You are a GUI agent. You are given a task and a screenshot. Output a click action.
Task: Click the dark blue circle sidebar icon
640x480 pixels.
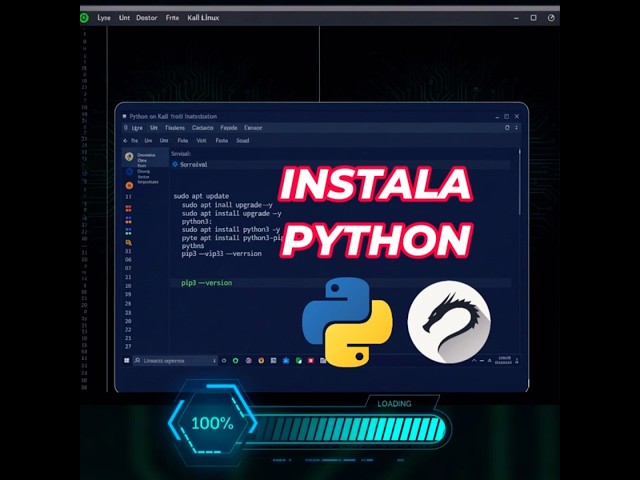[129, 172]
